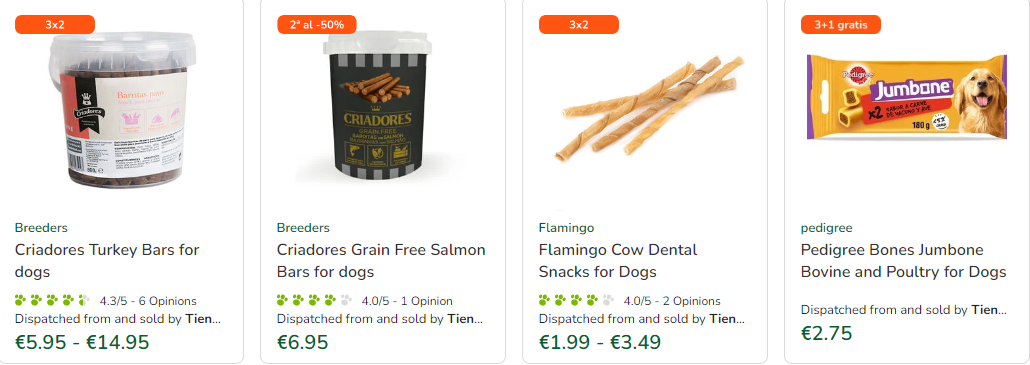Open 'Criadores Grain Free Salmon Bars' title
1030x365 pixels.
(x=381, y=261)
